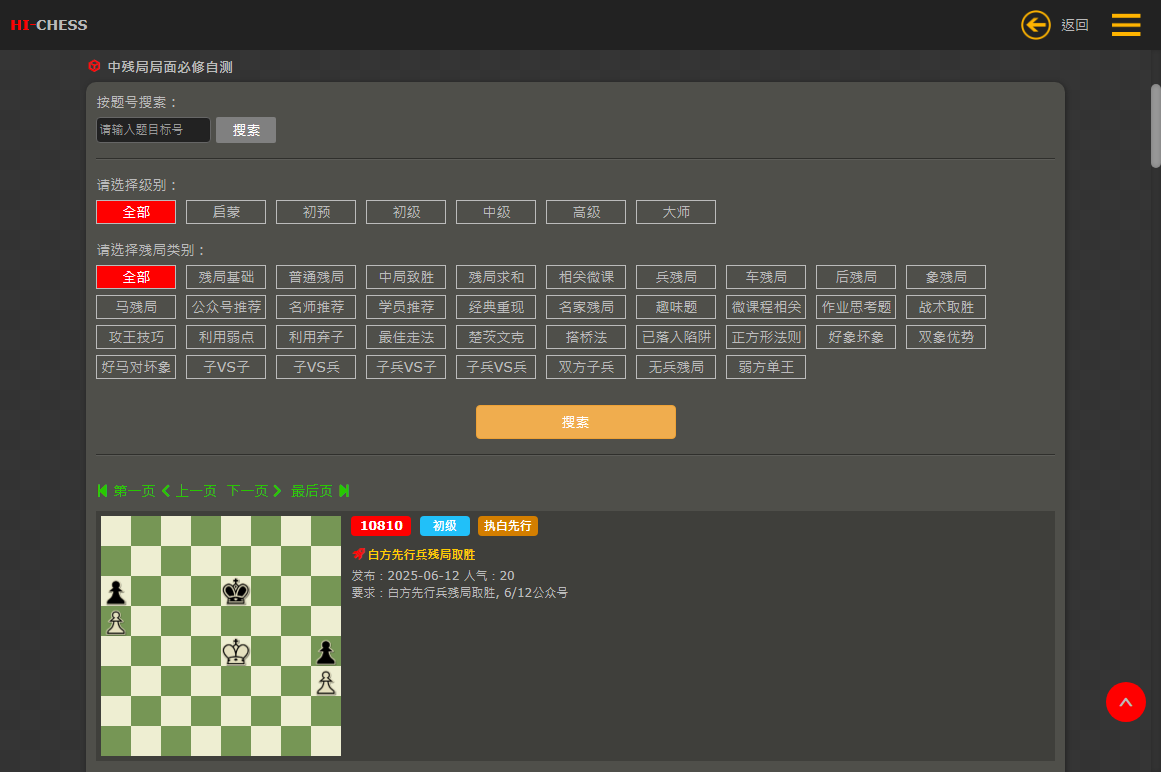Select the 普通残局 category
Image resolution: width=1161 pixels, height=772 pixels.
pyautogui.click(x=316, y=277)
